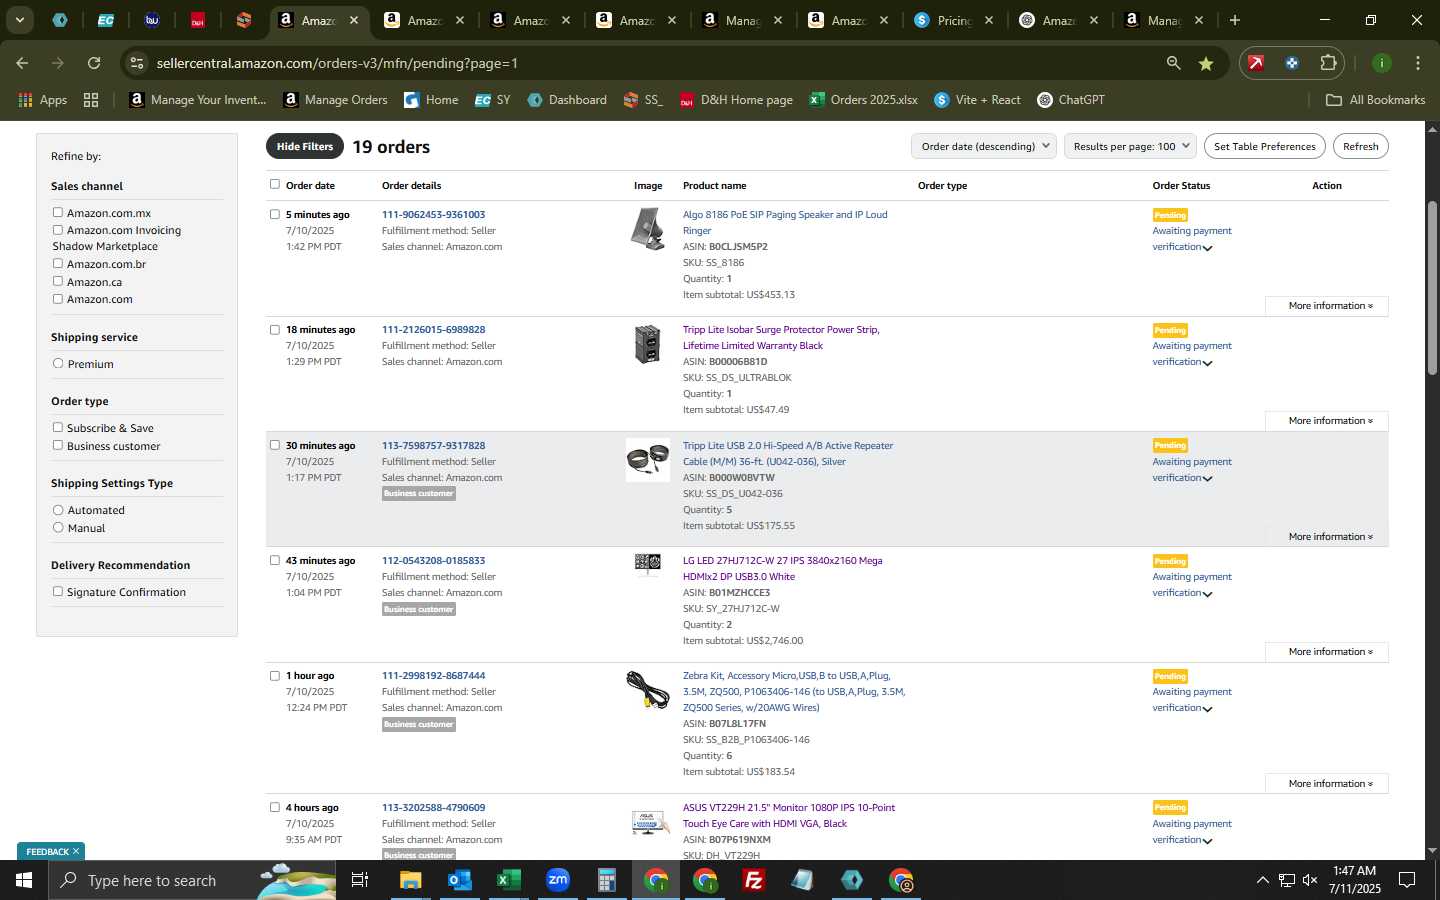The width and height of the screenshot is (1440, 900).
Task: Bookmark this page with star icon
Action: [x=1206, y=63]
